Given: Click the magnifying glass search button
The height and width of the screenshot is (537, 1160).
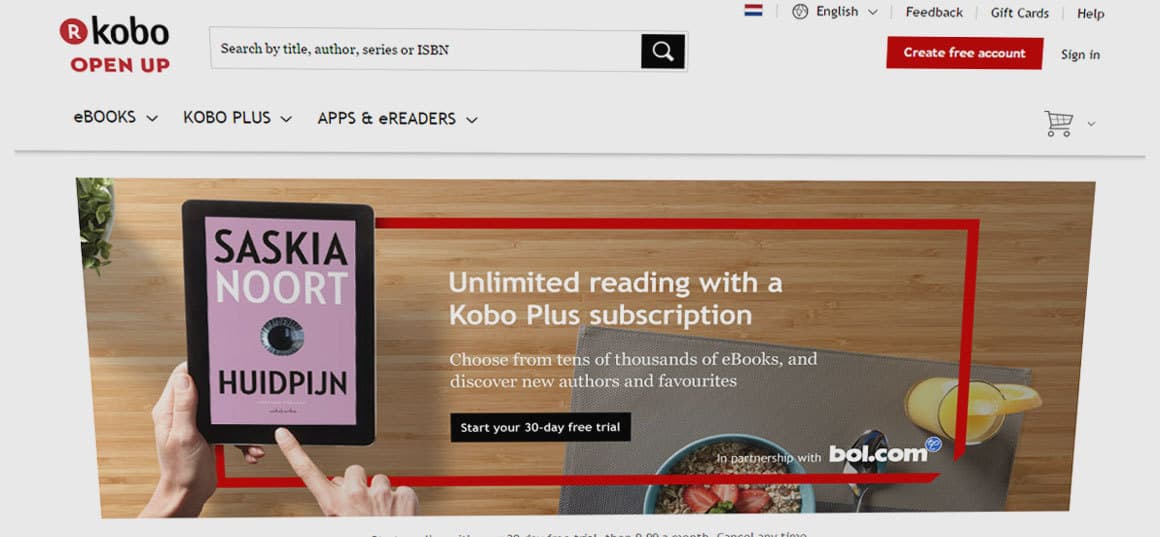Looking at the screenshot, I should coord(663,51).
